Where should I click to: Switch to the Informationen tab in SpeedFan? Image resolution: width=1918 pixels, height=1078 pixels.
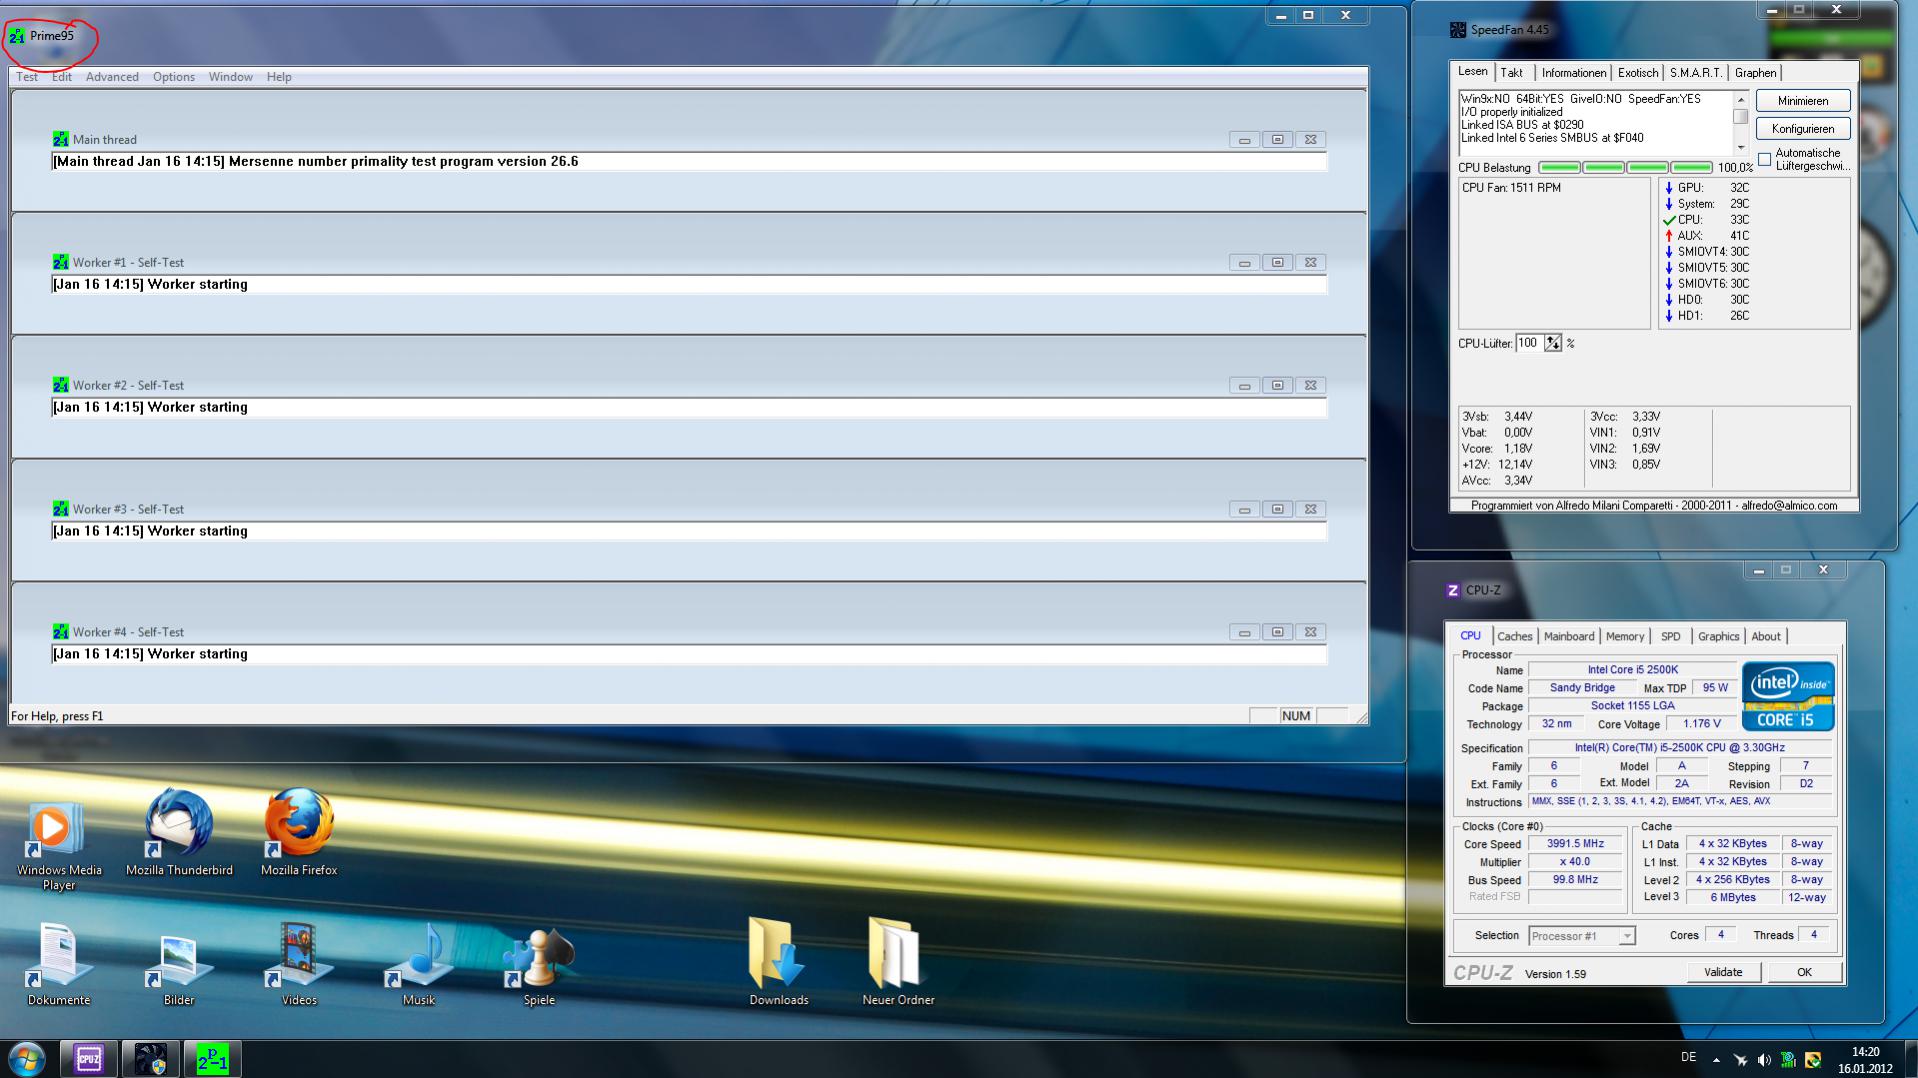tap(1573, 73)
